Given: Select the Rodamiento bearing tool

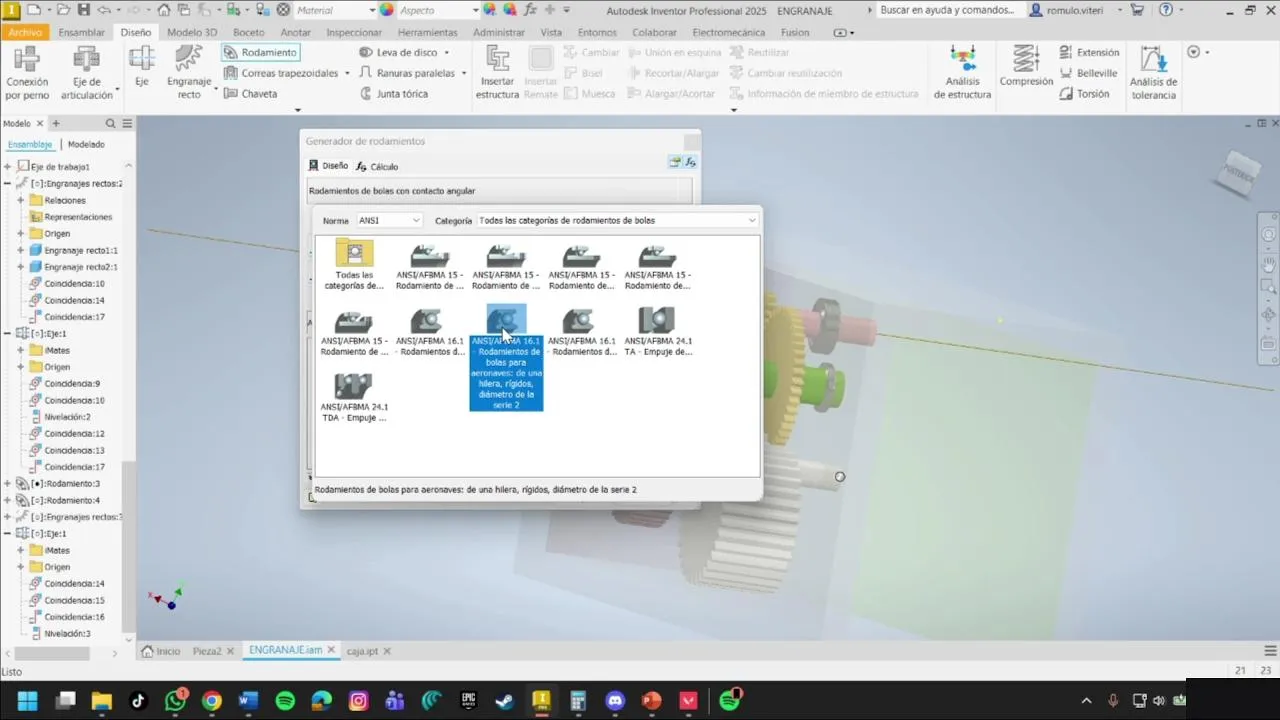Looking at the screenshot, I should coord(260,52).
